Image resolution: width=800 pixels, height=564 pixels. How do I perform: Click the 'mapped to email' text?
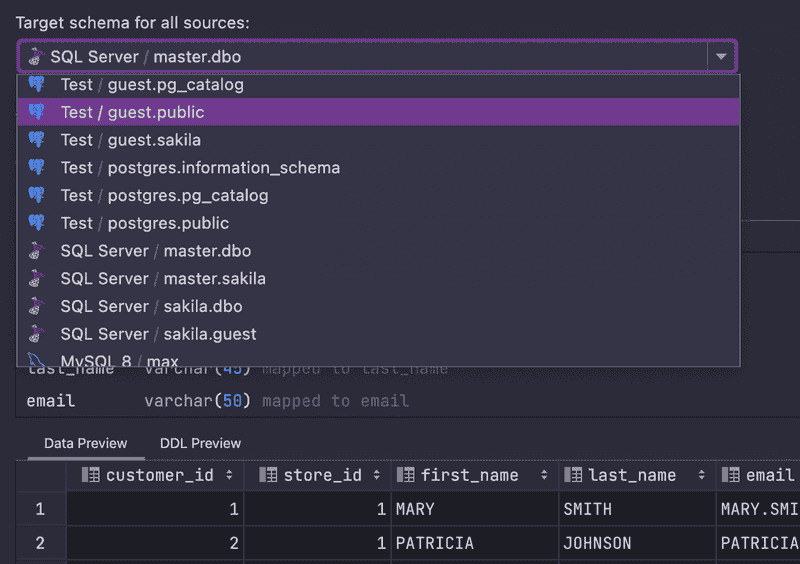tap(335, 401)
